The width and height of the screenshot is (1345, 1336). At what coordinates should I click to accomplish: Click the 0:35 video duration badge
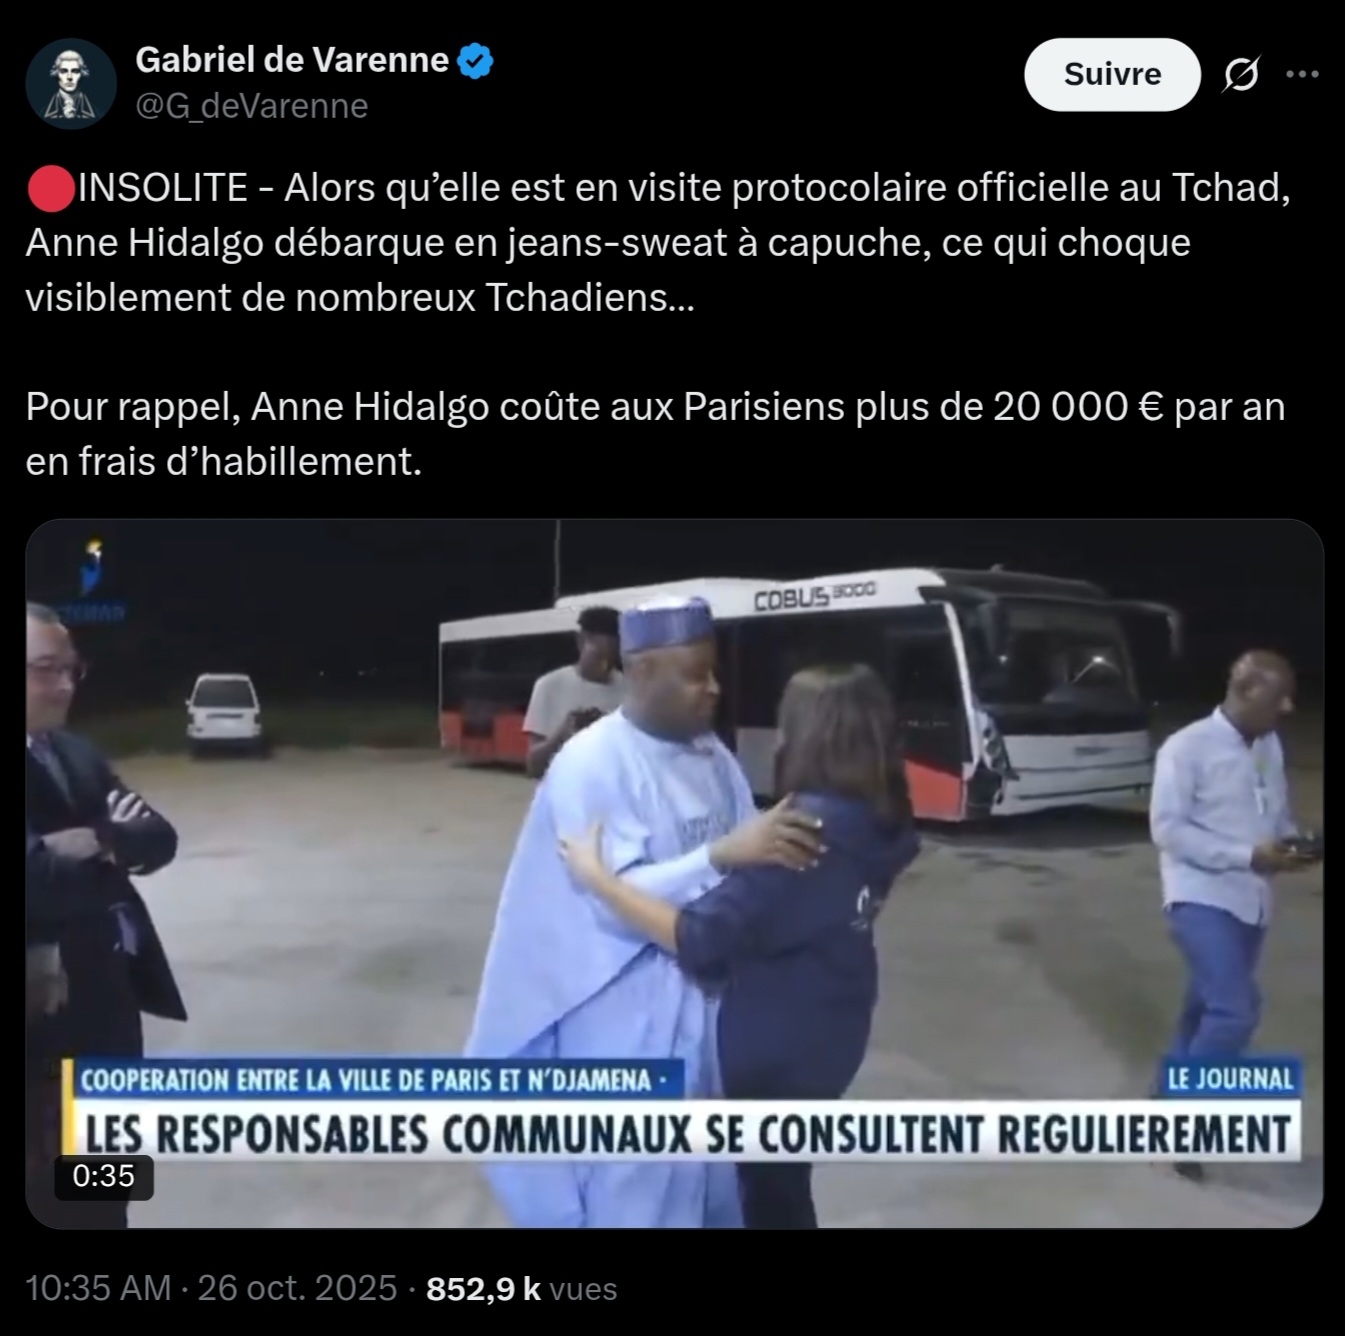(103, 1176)
